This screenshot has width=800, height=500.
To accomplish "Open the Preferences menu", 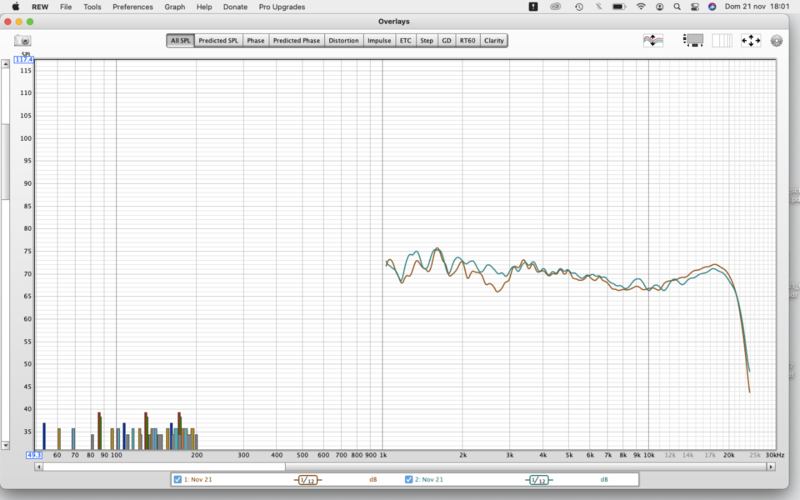I will pos(133,6).
